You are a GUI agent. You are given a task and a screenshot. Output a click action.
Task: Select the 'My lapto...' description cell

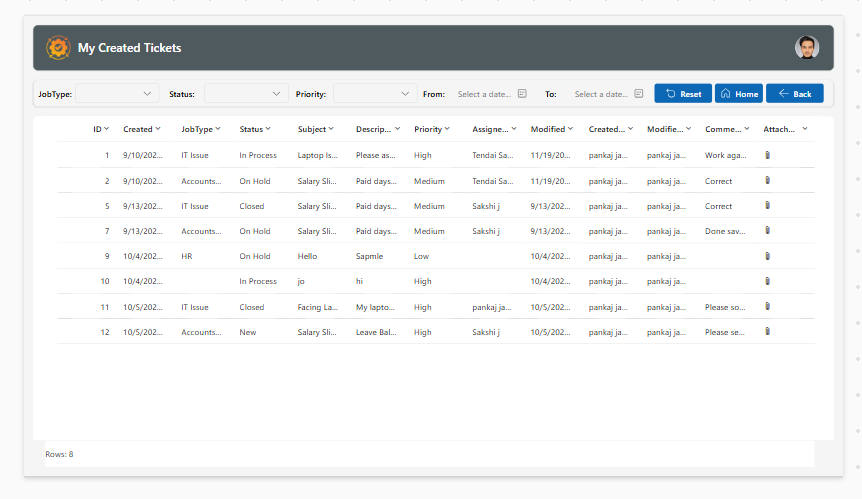[x=375, y=307]
